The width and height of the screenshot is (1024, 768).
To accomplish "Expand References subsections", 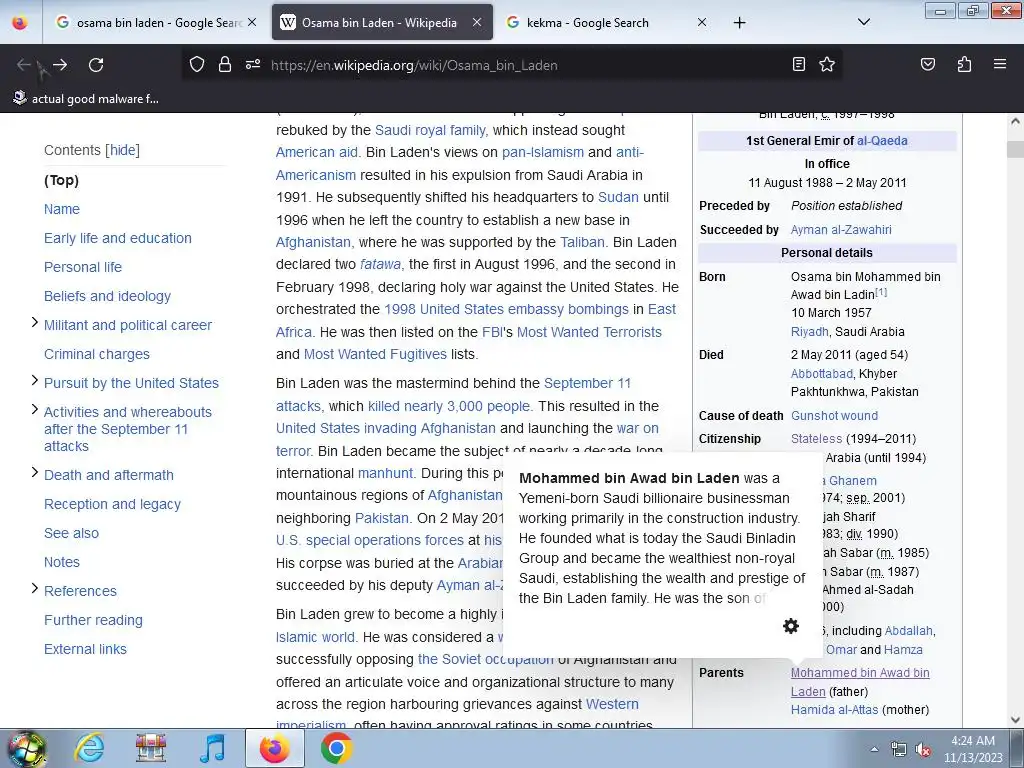I will click(x=35, y=588).
